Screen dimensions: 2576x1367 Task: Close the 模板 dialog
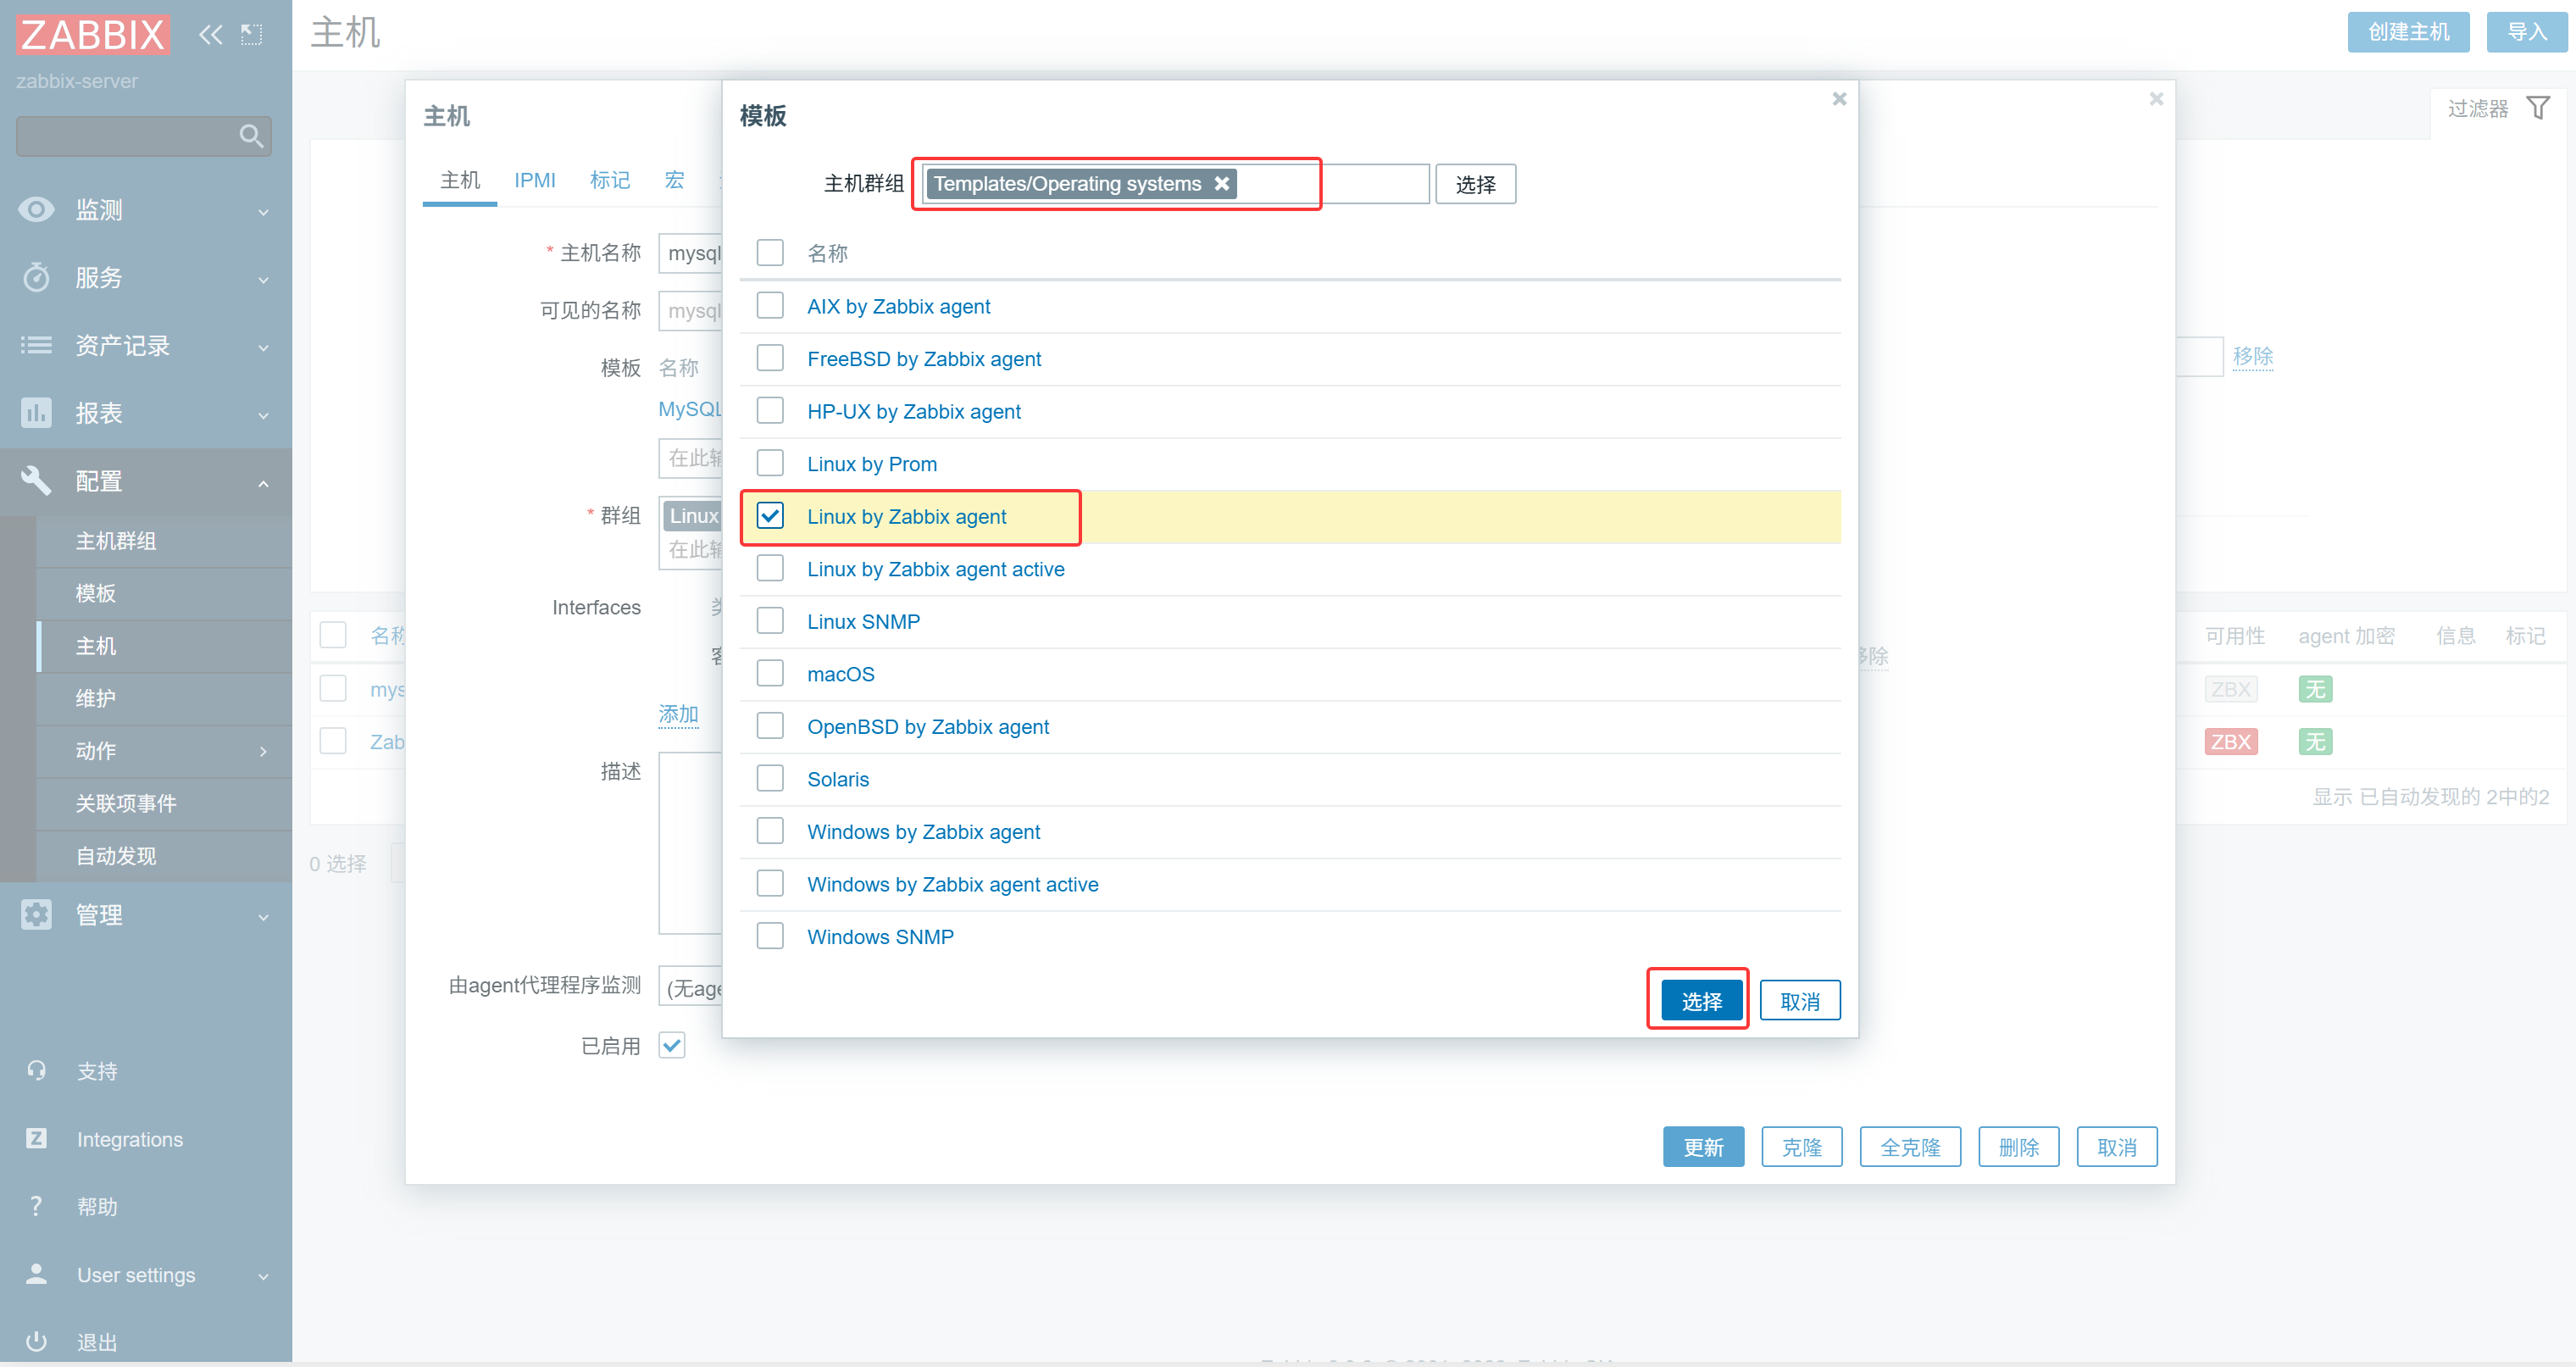[x=1839, y=98]
